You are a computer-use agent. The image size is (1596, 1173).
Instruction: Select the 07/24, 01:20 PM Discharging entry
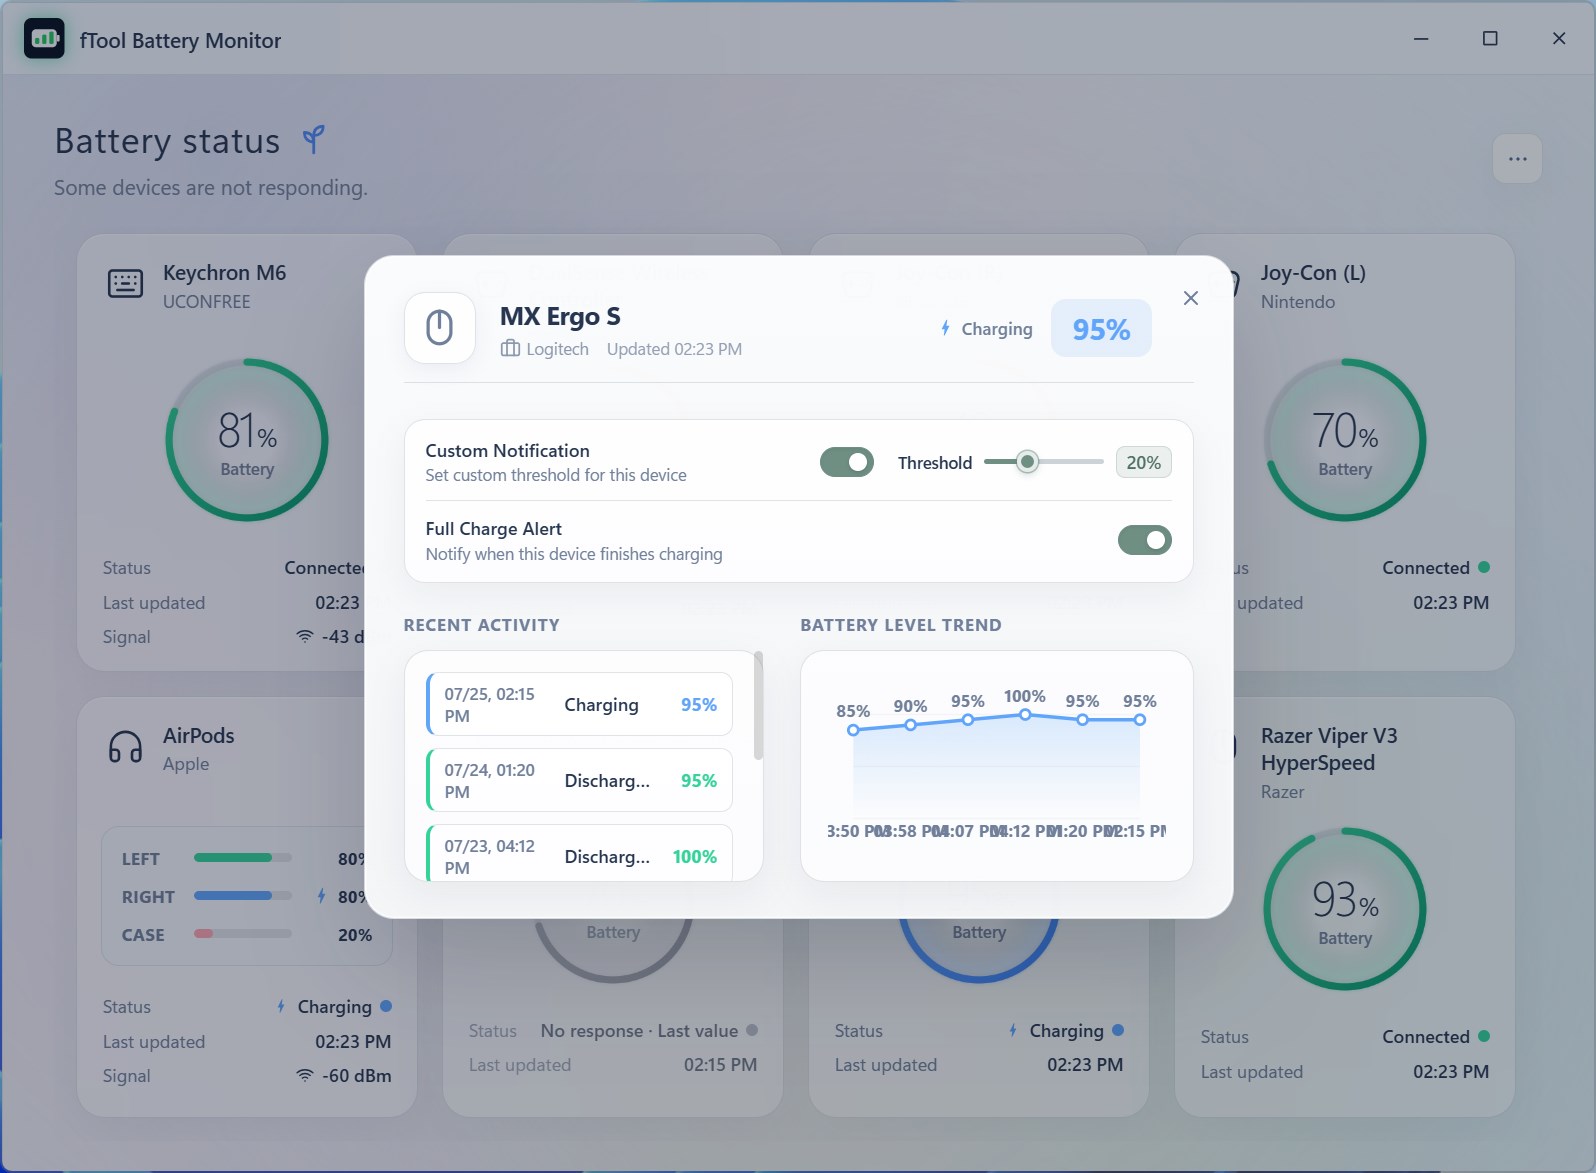click(x=580, y=781)
